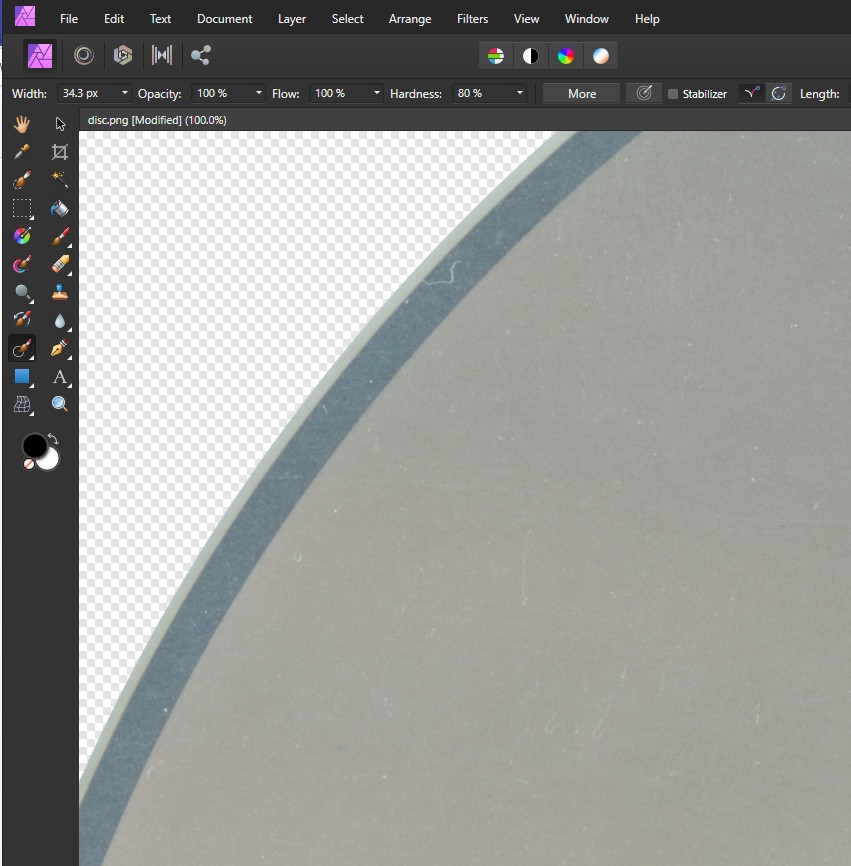Activate the Clone stamp tool

click(x=60, y=292)
